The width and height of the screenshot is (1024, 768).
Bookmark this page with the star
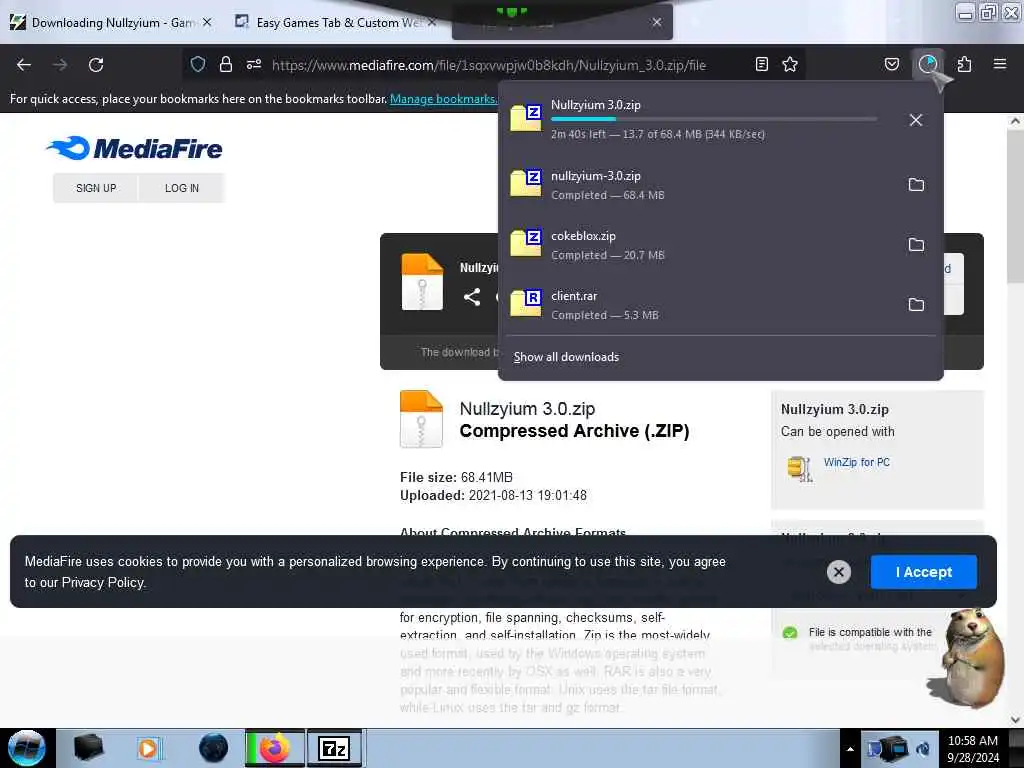point(790,64)
